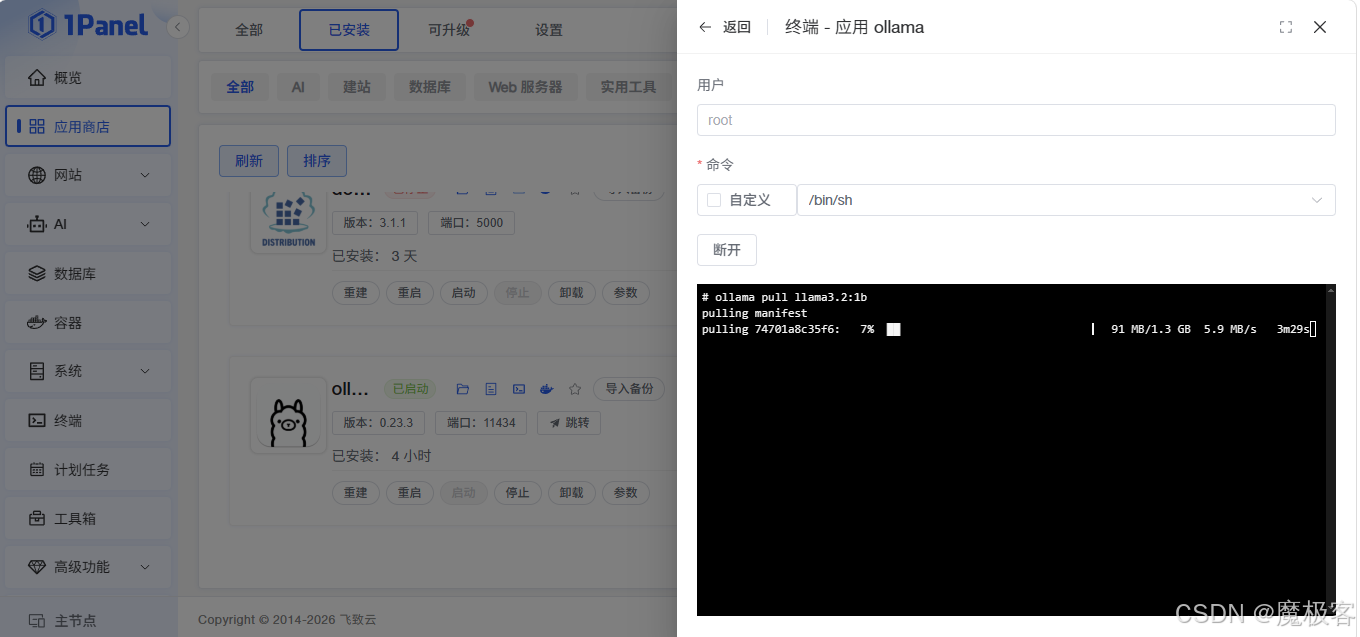Expand the 系统 sidebar menu
The width and height of the screenshot is (1360, 637).
[x=88, y=371]
